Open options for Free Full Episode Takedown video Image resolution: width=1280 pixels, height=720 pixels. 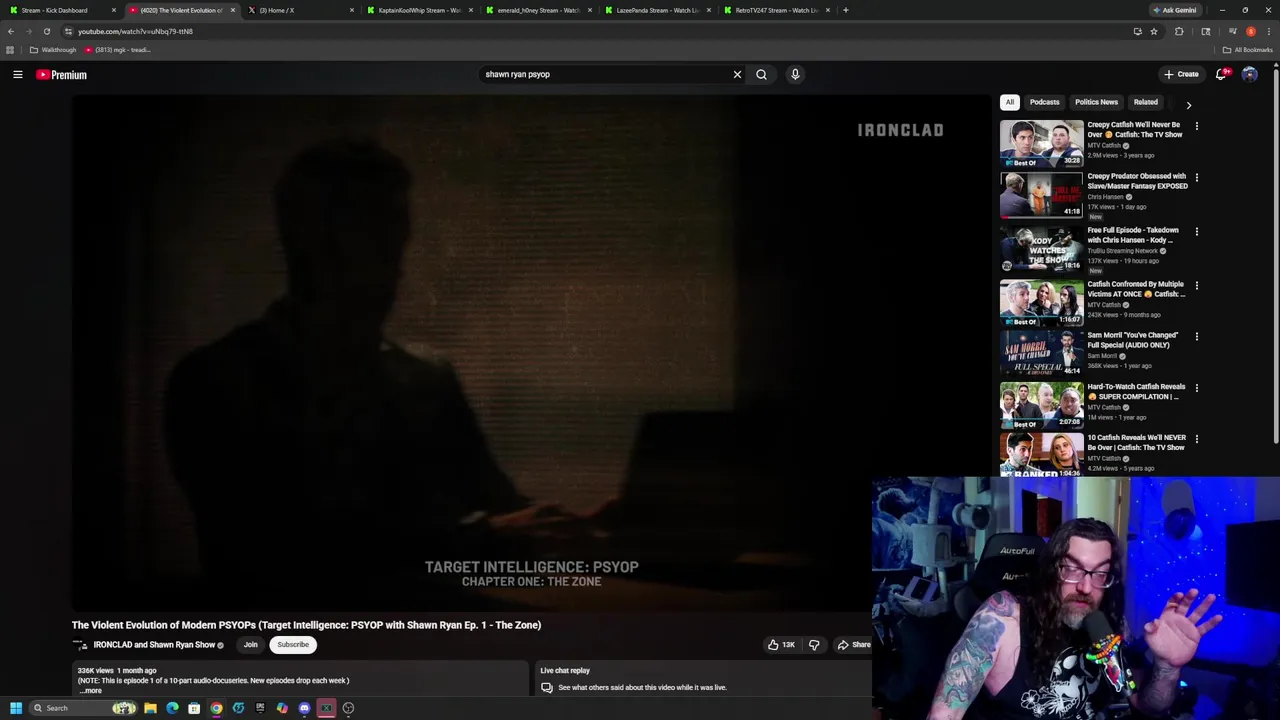point(1196,231)
